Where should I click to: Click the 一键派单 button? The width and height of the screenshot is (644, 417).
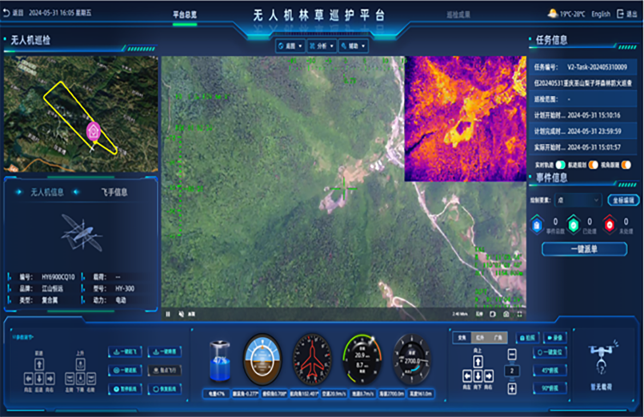[x=583, y=250]
